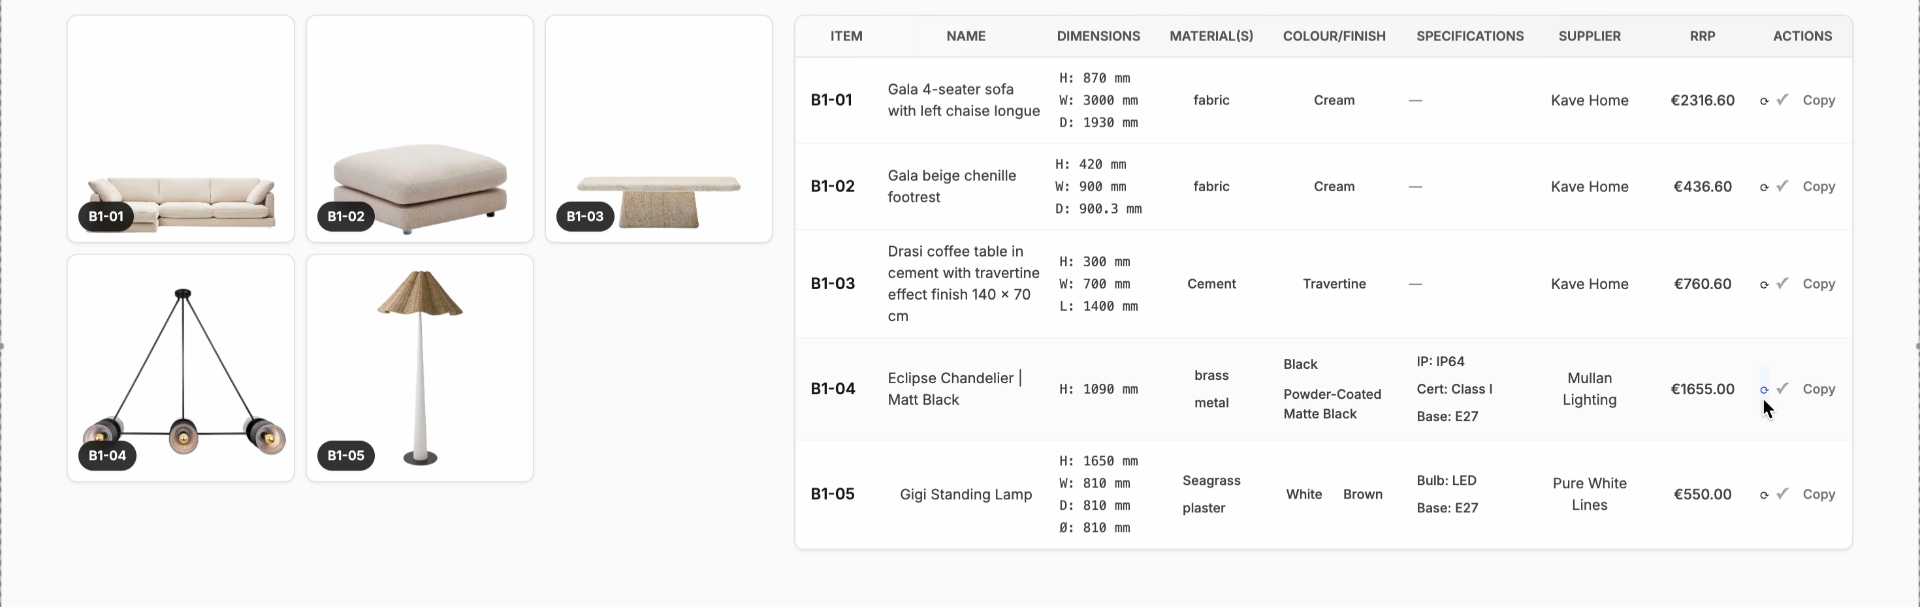Viewport: 1920px width, 607px height.
Task: Click the highlighted refresh icon on row B1-04
Action: coord(1764,389)
